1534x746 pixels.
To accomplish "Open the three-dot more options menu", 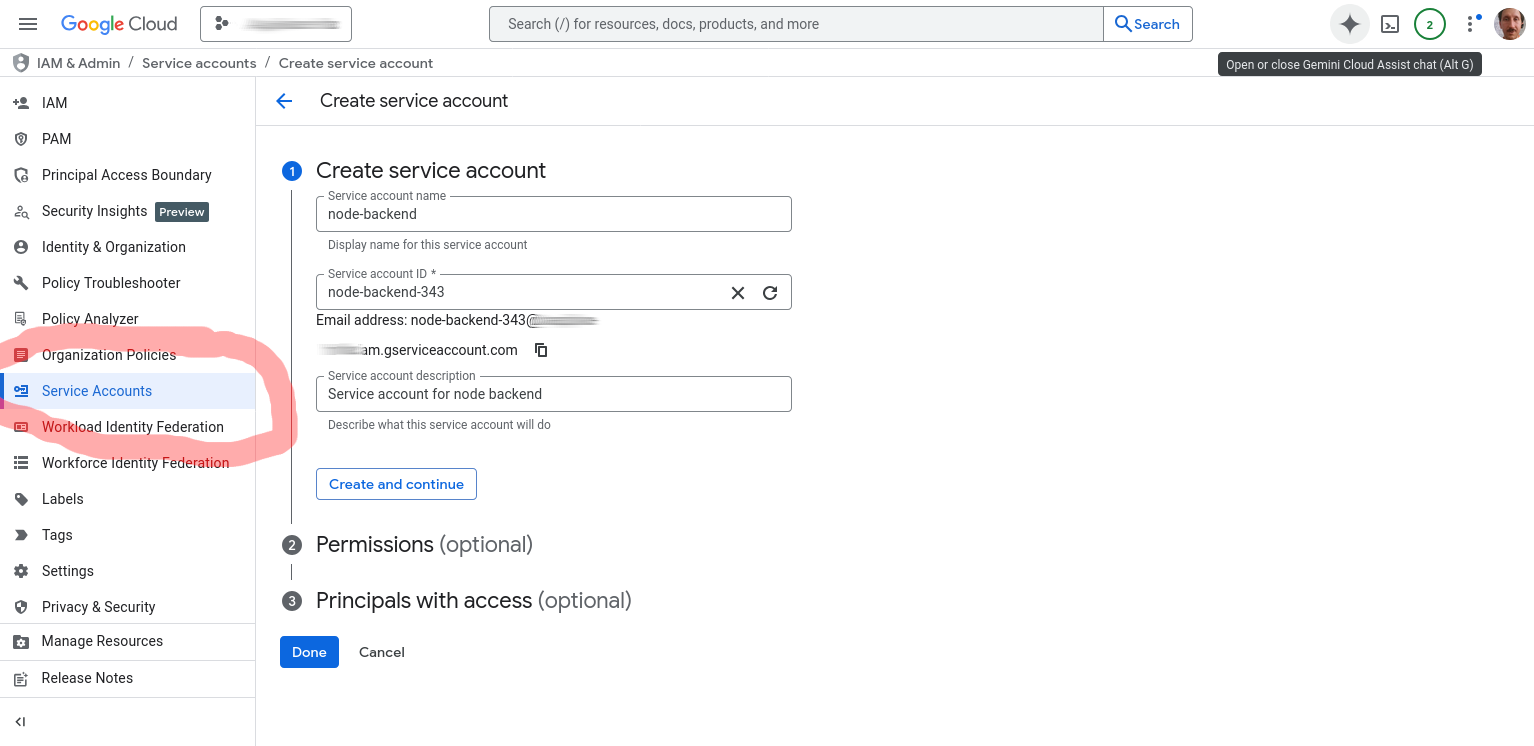I will pos(1470,24).
